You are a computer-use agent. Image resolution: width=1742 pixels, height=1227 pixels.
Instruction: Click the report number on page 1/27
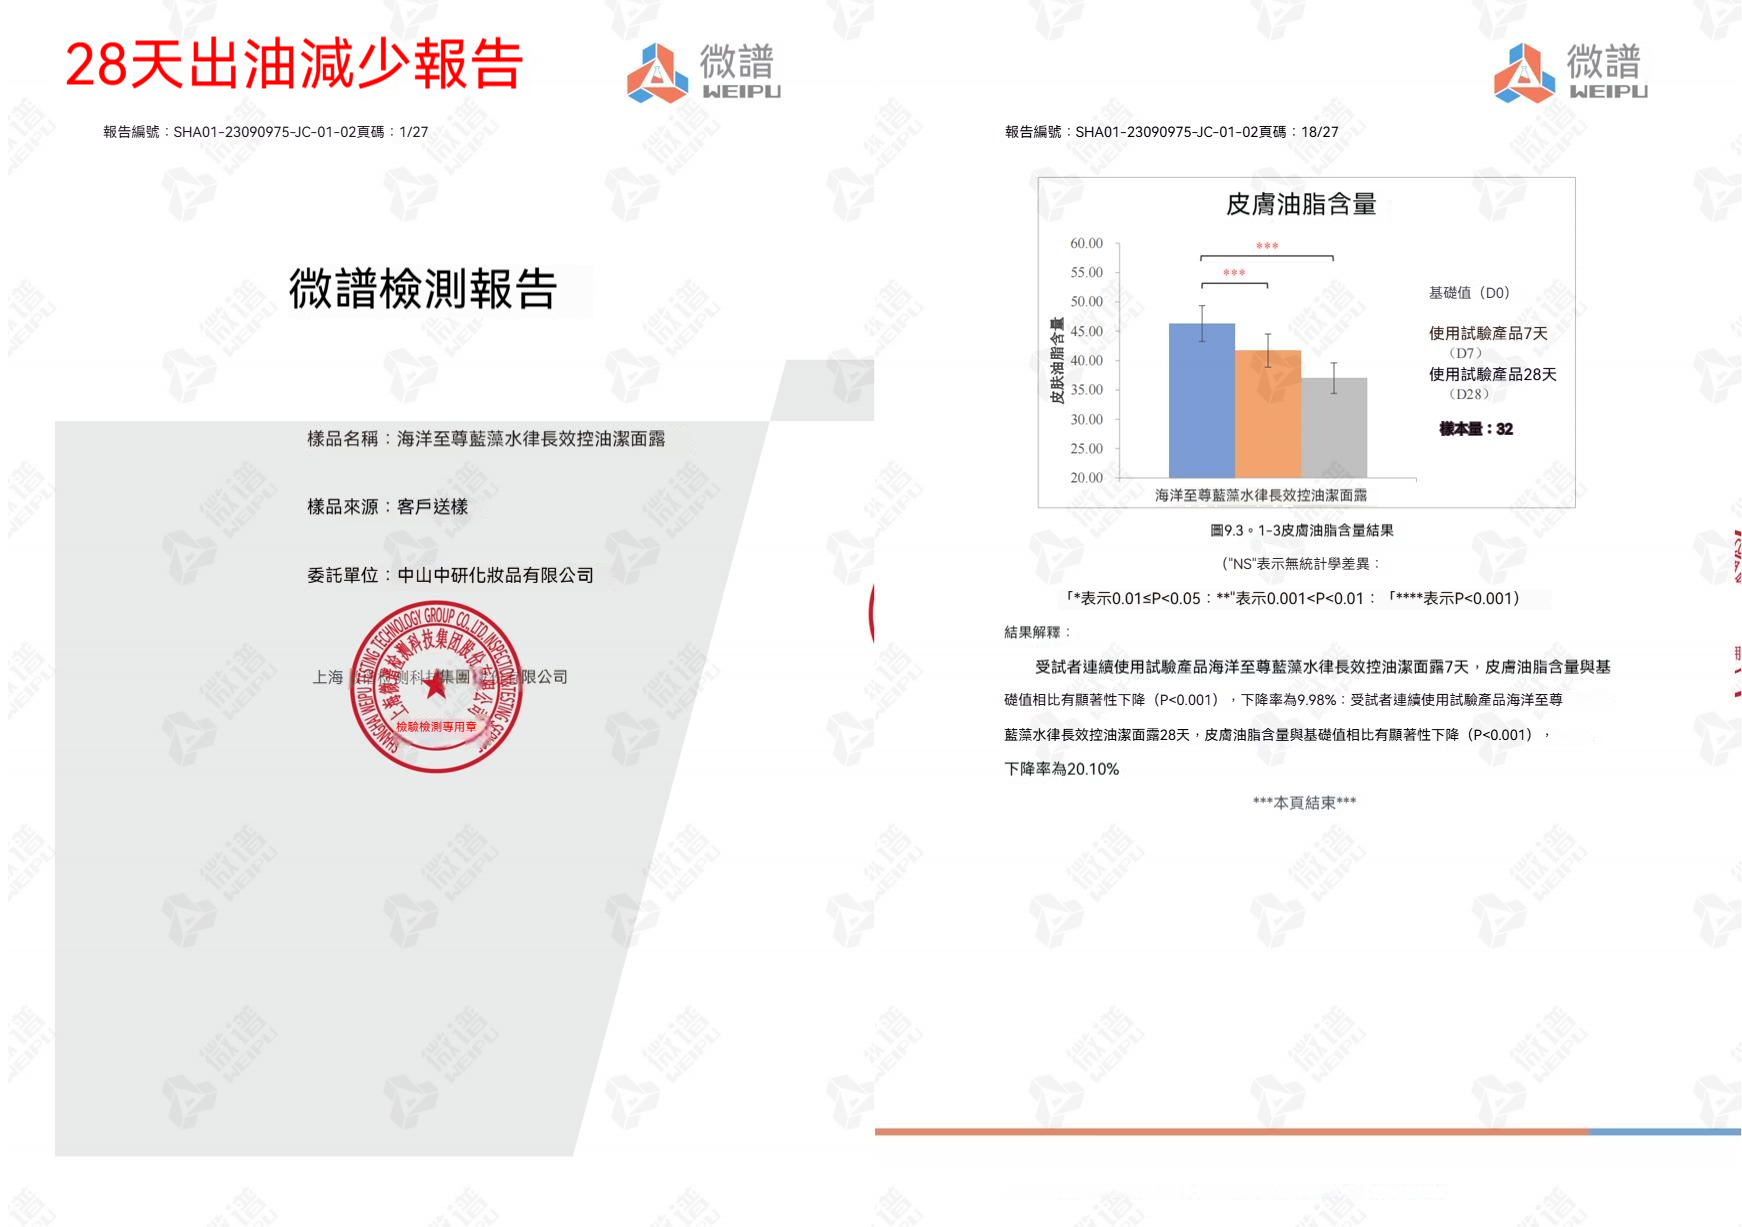click(265, 132)
